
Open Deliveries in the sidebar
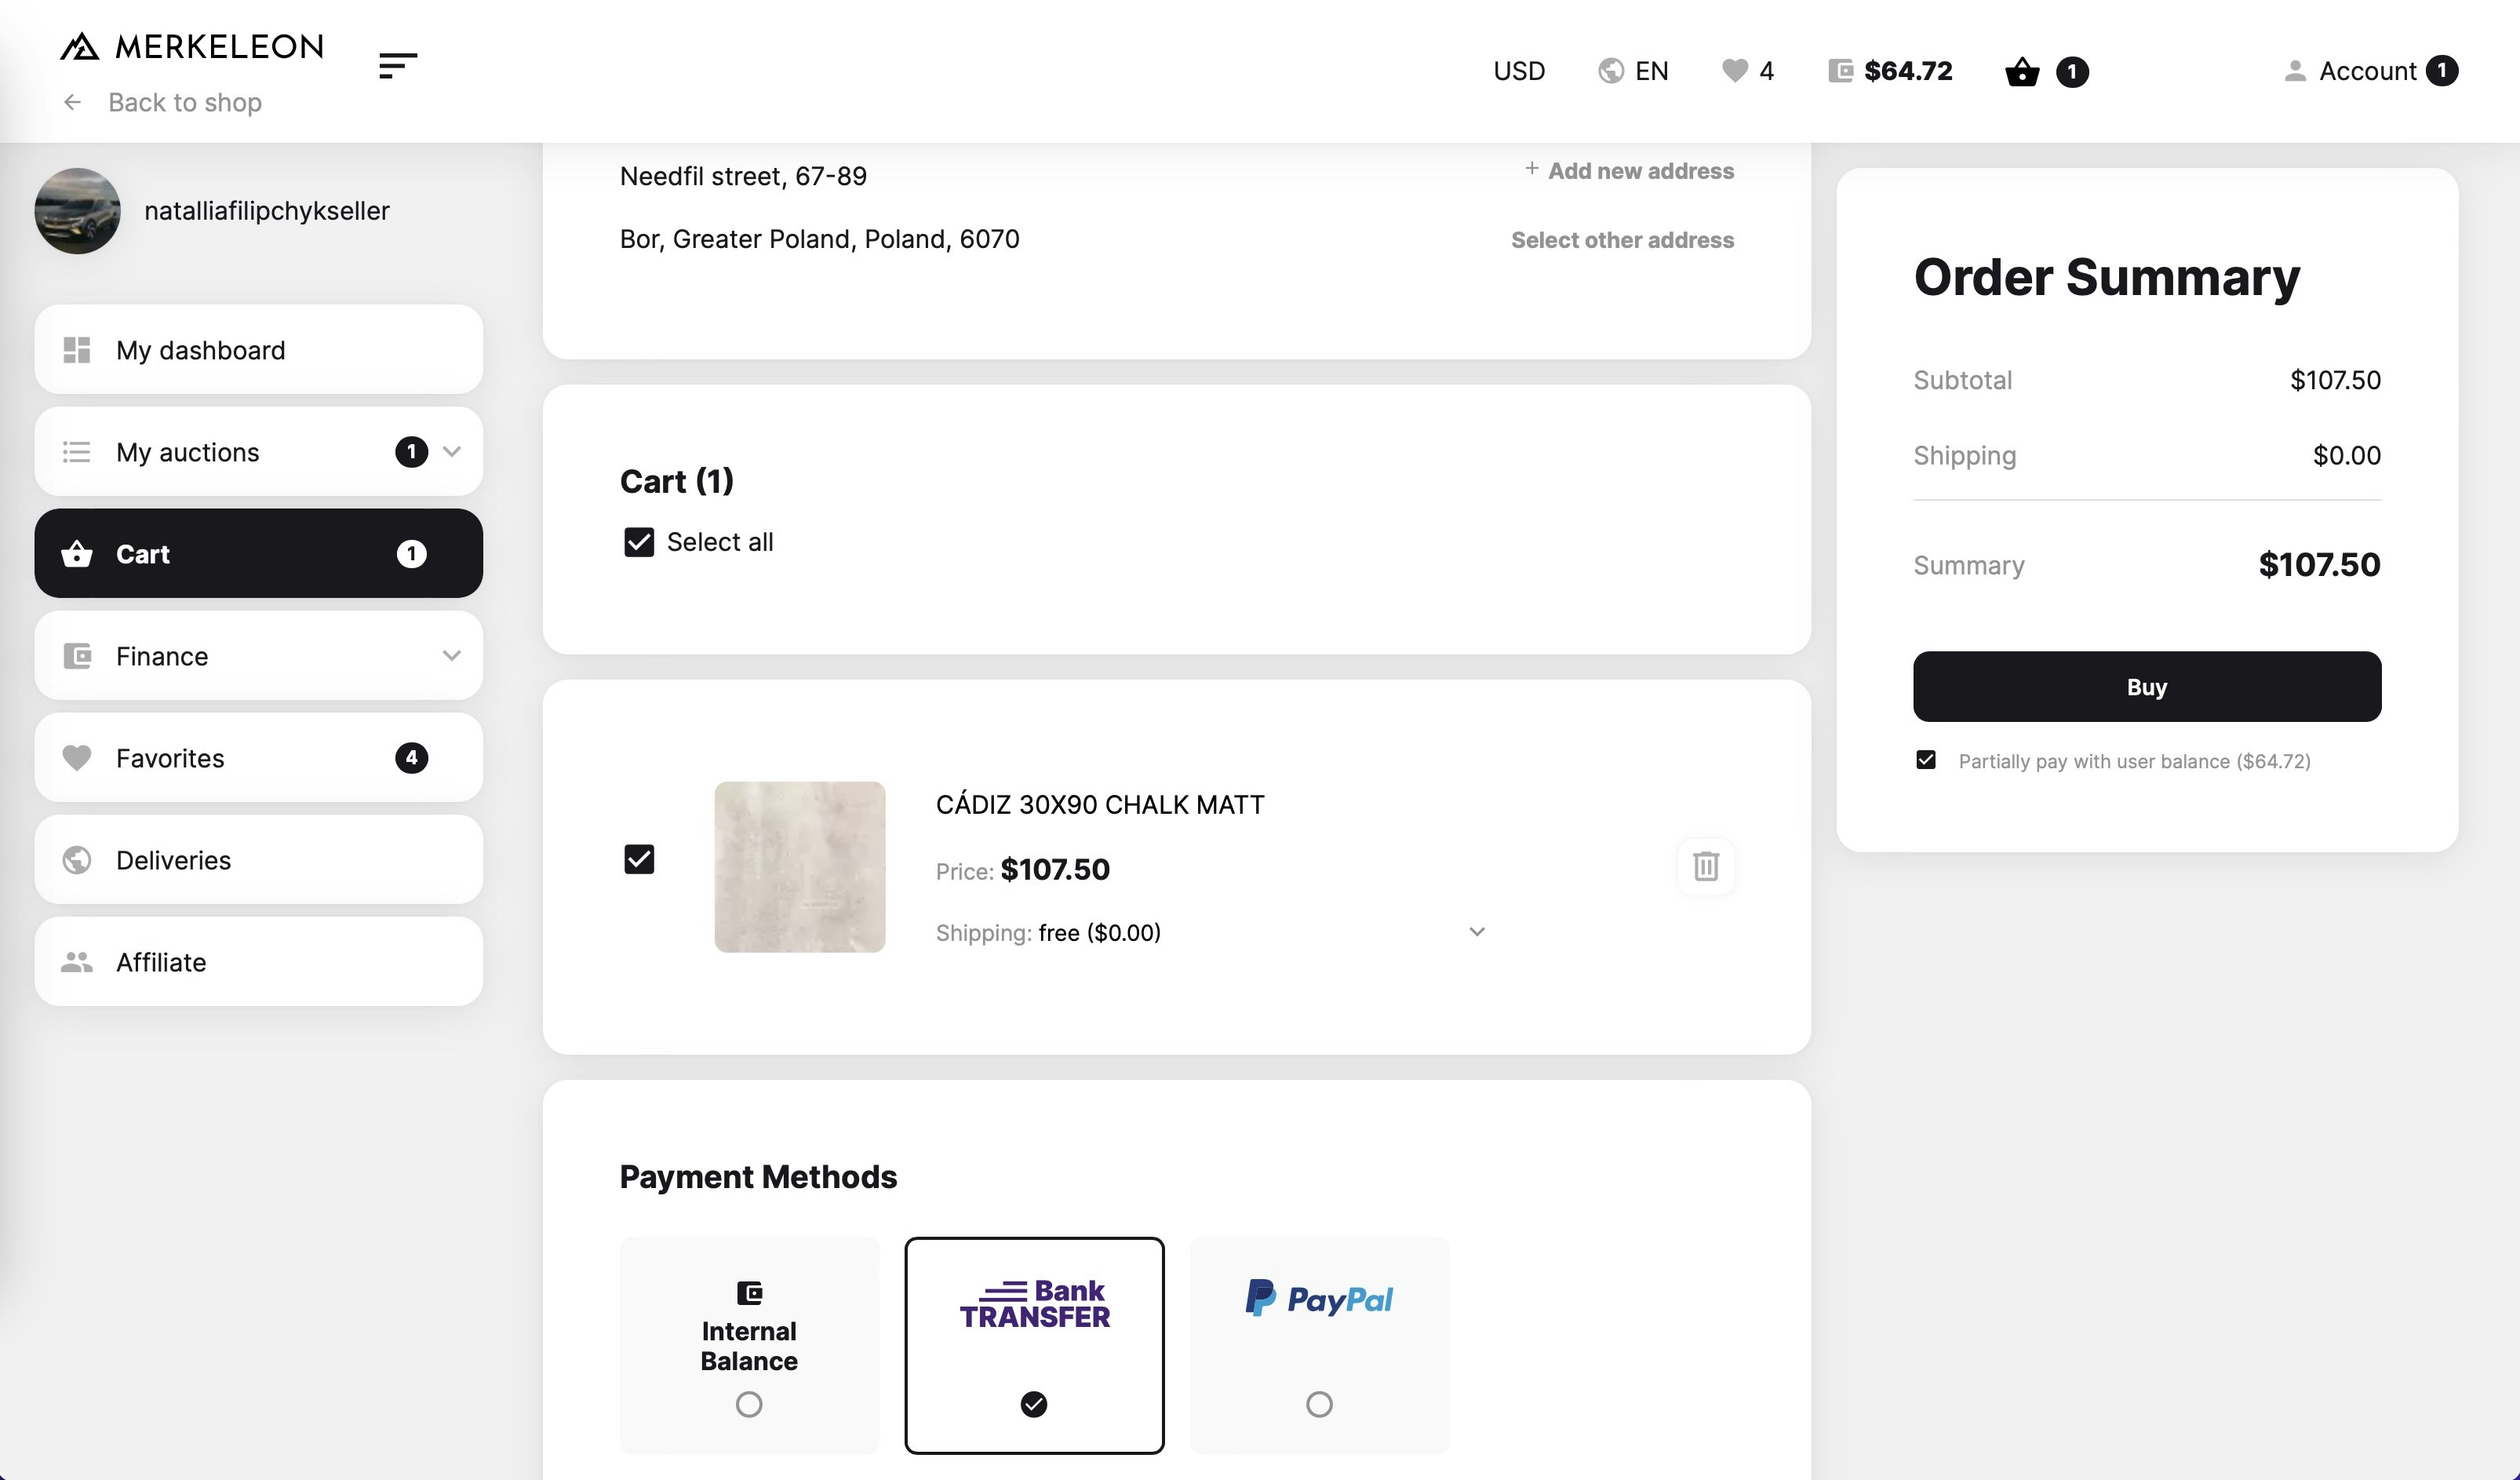258,860
